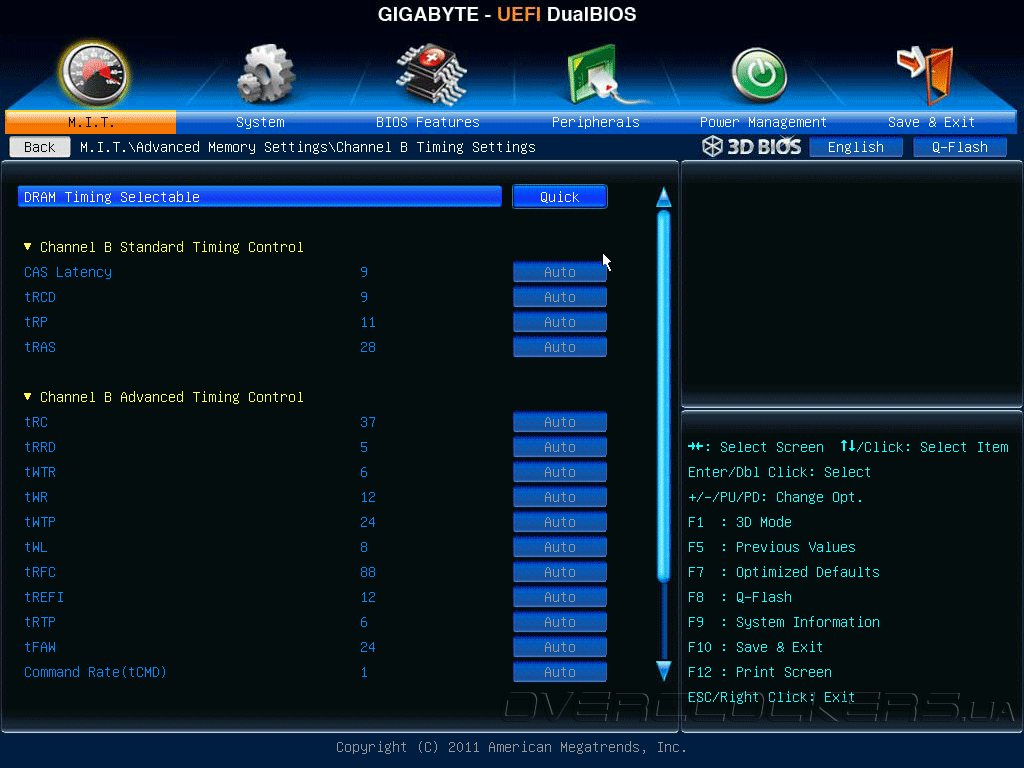Go Back to the previous menu
Image resolution: width=1024 pixels, height=768 pixels.
(40, 147)
